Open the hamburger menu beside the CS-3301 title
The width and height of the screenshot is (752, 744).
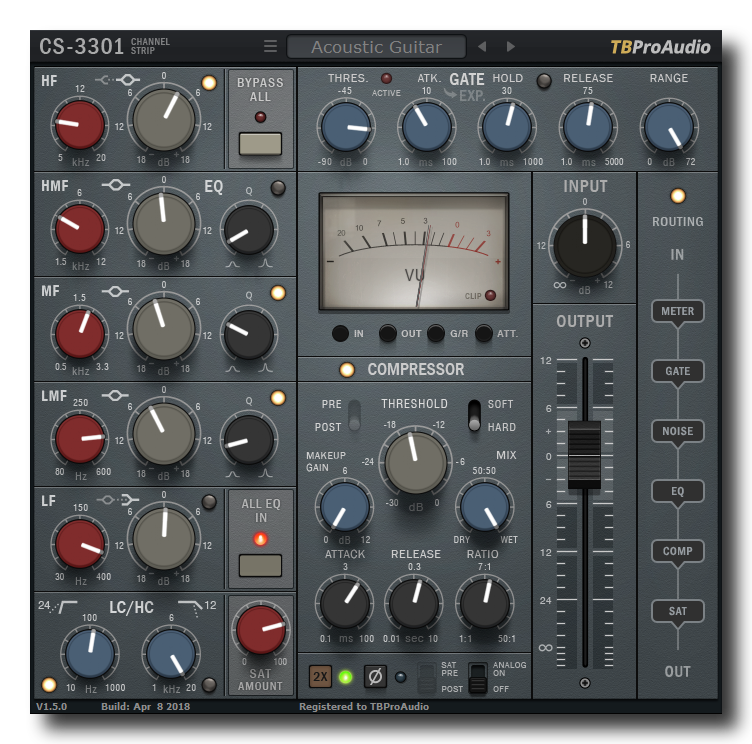tap(270, 47)
